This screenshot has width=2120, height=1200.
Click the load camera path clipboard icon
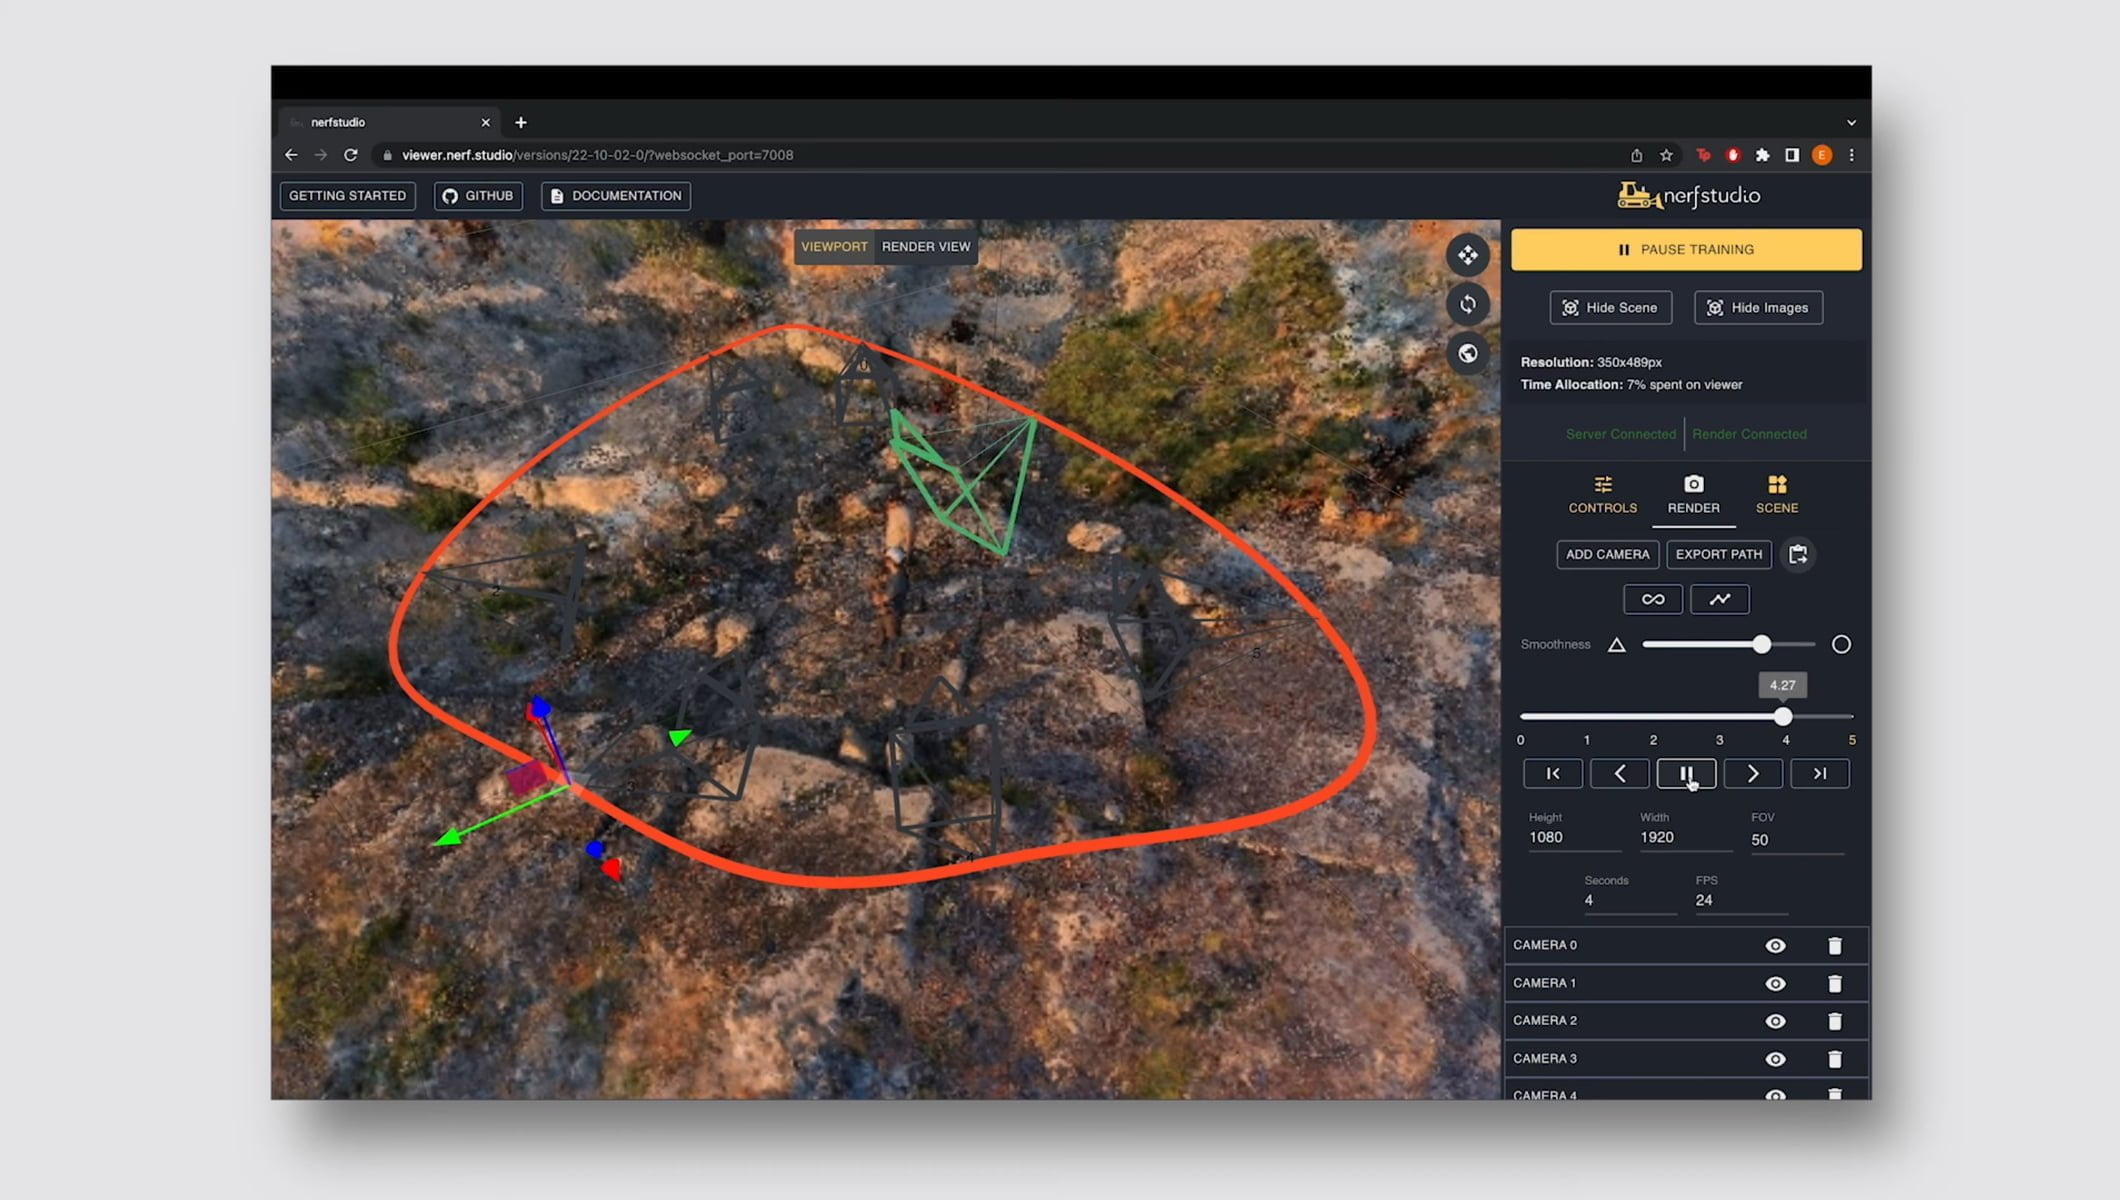1797,554
